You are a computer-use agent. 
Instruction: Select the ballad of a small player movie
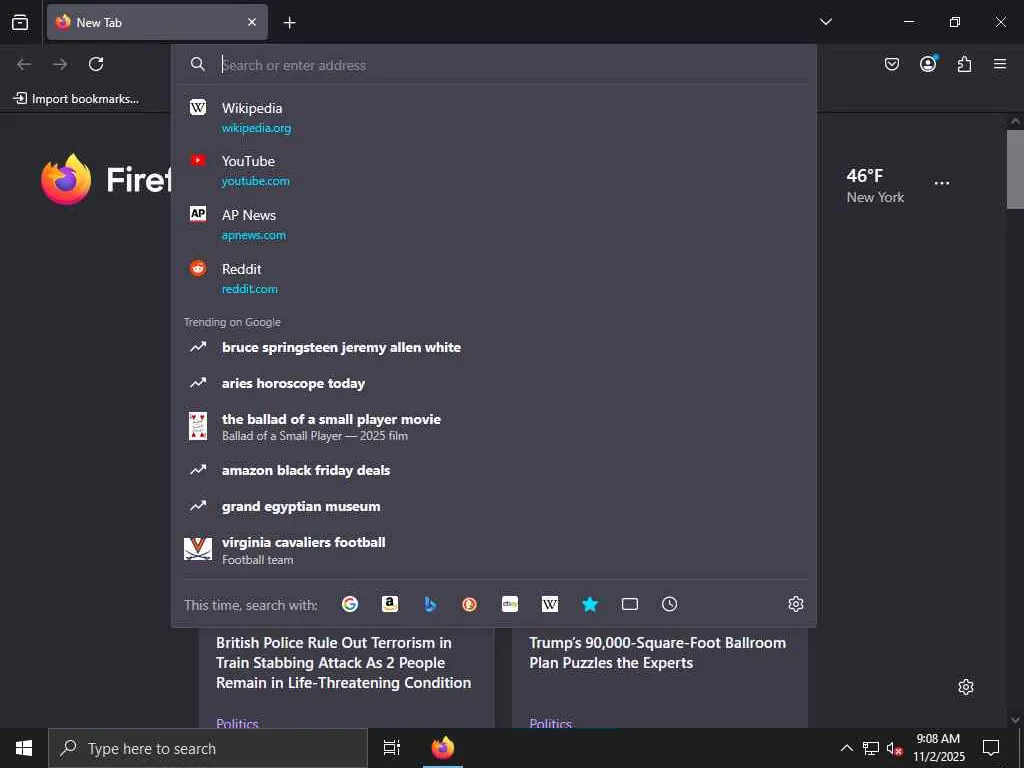point(494,426)
